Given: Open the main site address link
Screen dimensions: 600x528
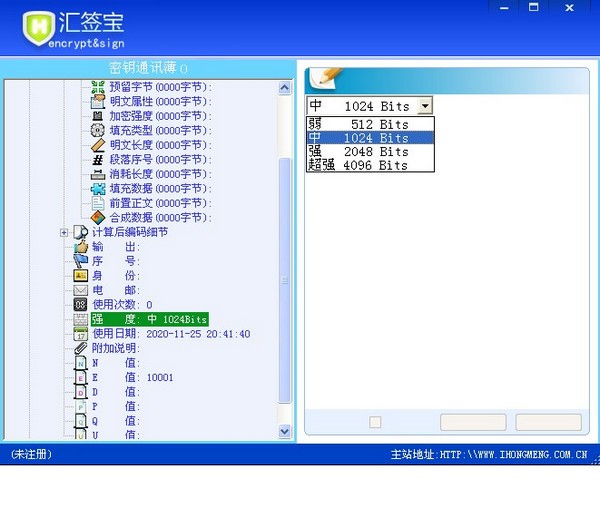Looking at the screenshot, I should tap(489, 455).
